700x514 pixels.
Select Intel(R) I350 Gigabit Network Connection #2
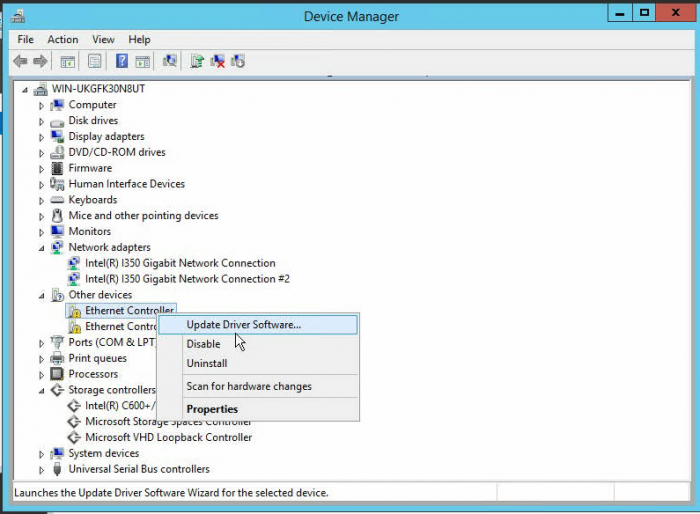tap(187, 279)
